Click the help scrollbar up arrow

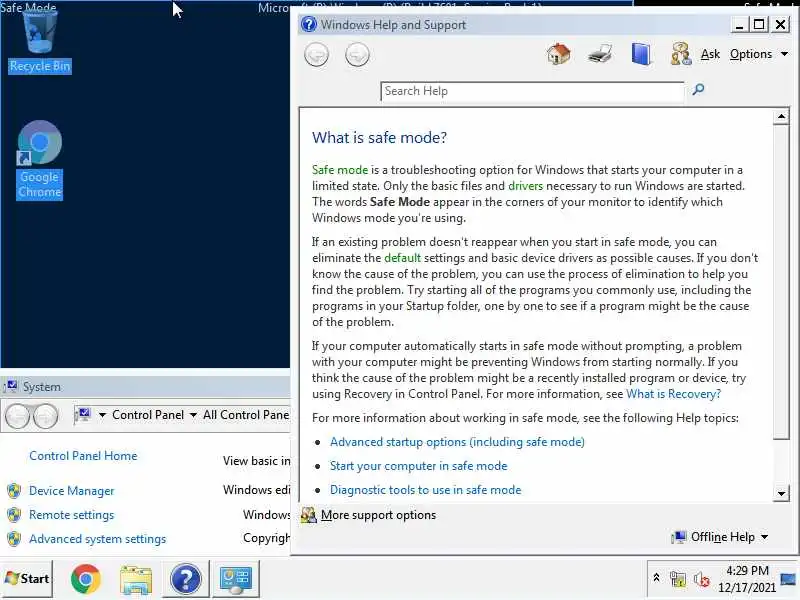pyautogui.click(x=781, y=117)
